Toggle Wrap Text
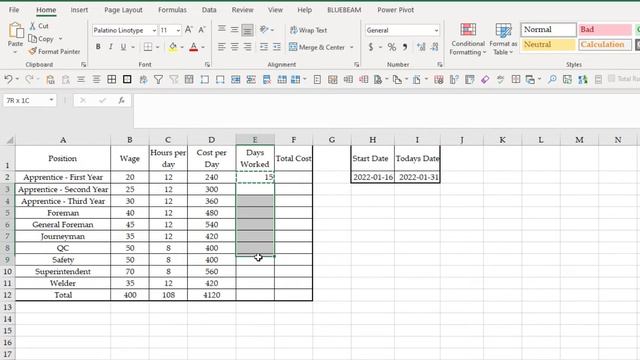Screen dimensions: 640x360 point(309,30)
